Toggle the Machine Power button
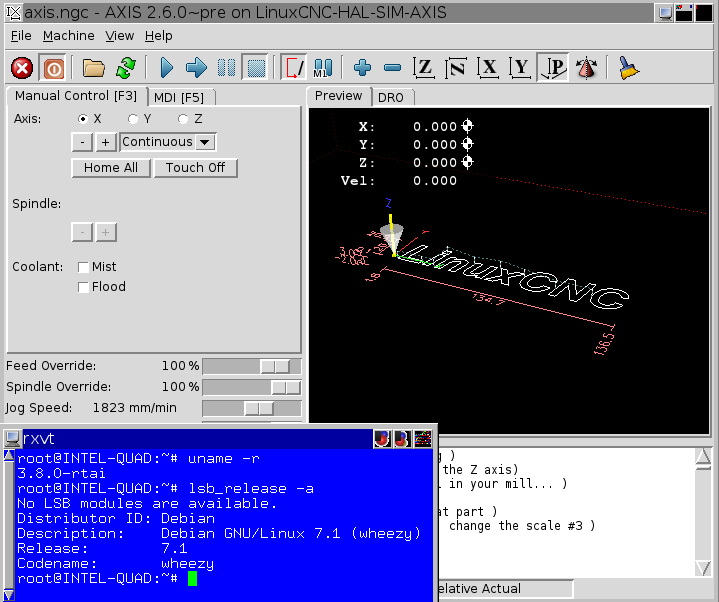This screenshot has width=719, height=602. point(54,68)
